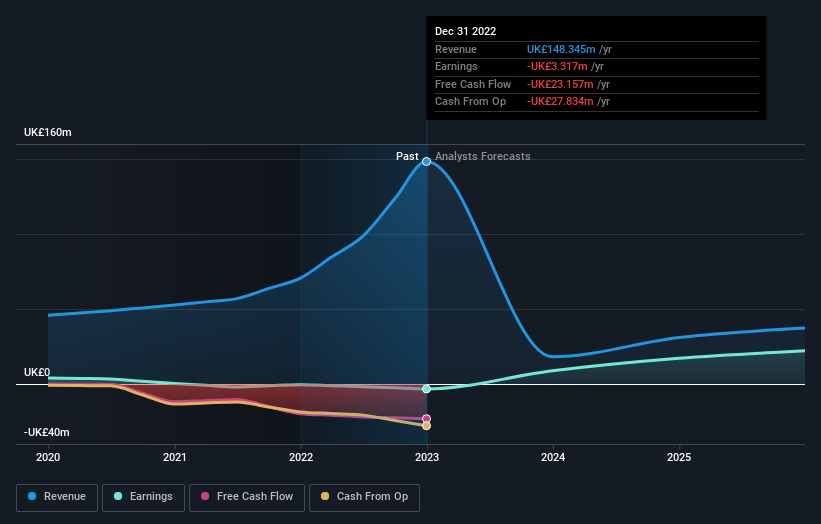Click the Free Cash Flow label in the tooltip
Viewport: 821px width, 524px height.
pyautogui.click(x=473, y=84)
